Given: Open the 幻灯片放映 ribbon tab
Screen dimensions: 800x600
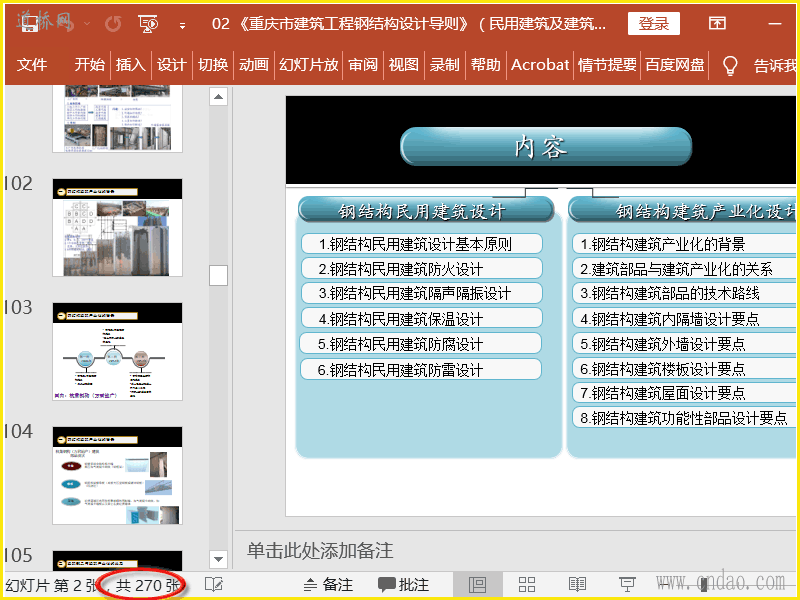Looking at the screenshot, I should (309, 65).
